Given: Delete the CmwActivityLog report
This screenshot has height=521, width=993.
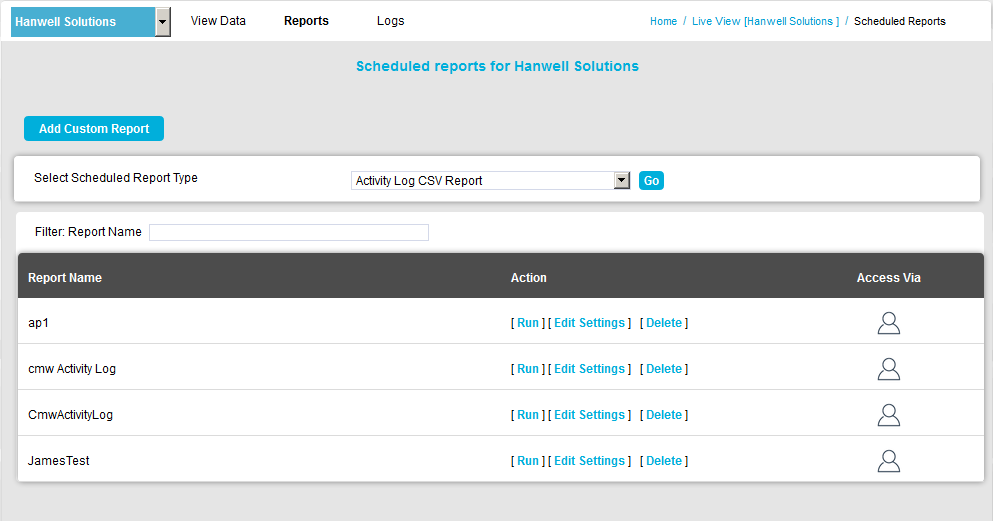Looking at the screenshot, I should click(x=664, y=415).
